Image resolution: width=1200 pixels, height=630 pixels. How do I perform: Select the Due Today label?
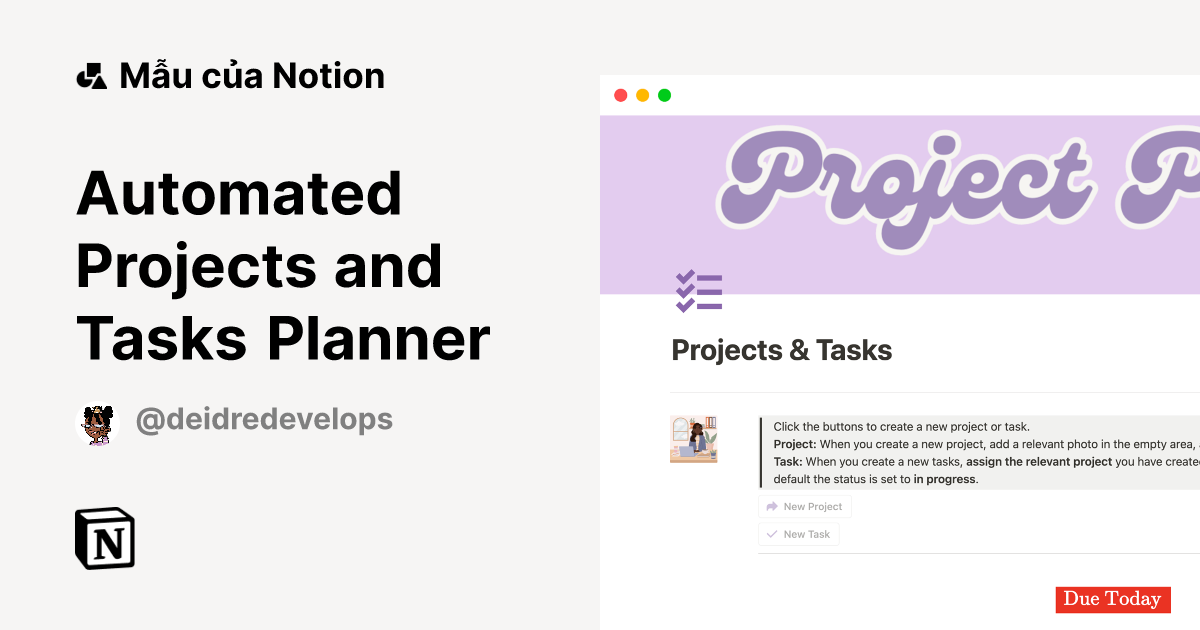point(1113,600)
